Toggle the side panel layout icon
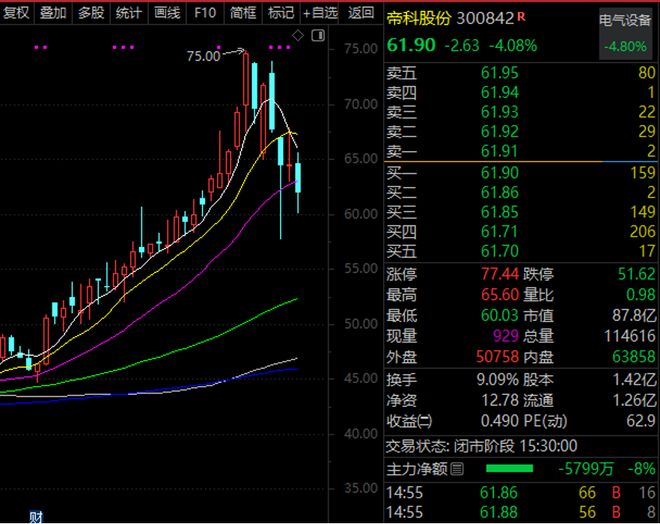This screenshot has height=524, width=660. coord(318,35)
